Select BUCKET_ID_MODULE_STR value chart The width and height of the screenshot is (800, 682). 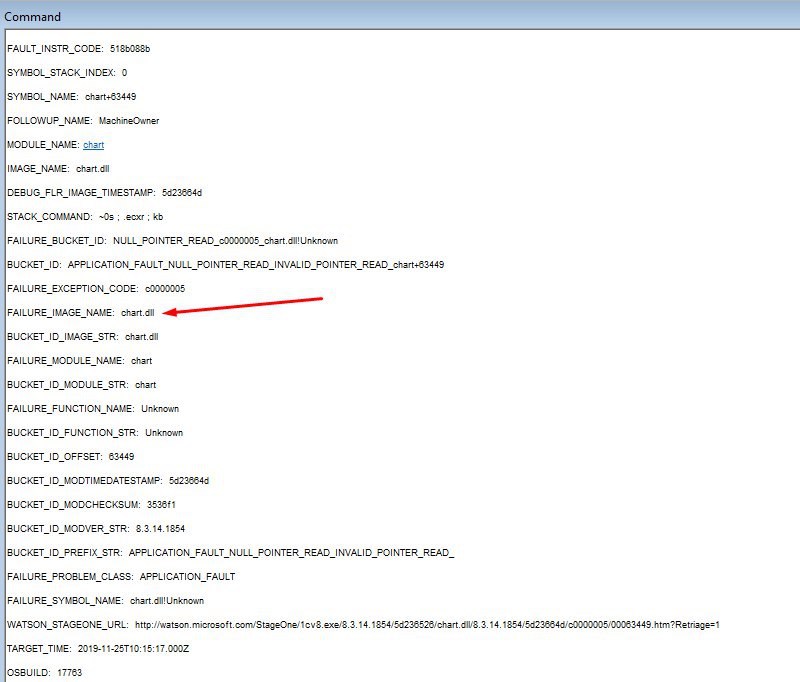coord(146,385)
